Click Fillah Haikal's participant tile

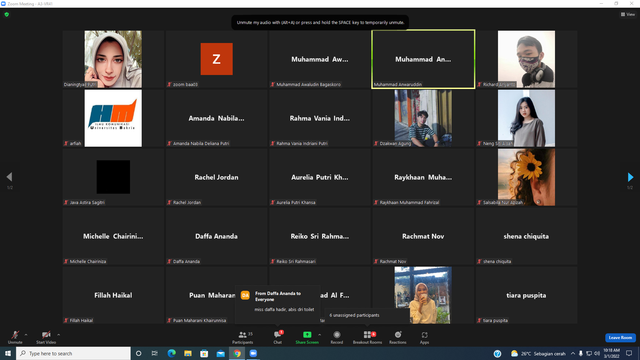(113, 295)
